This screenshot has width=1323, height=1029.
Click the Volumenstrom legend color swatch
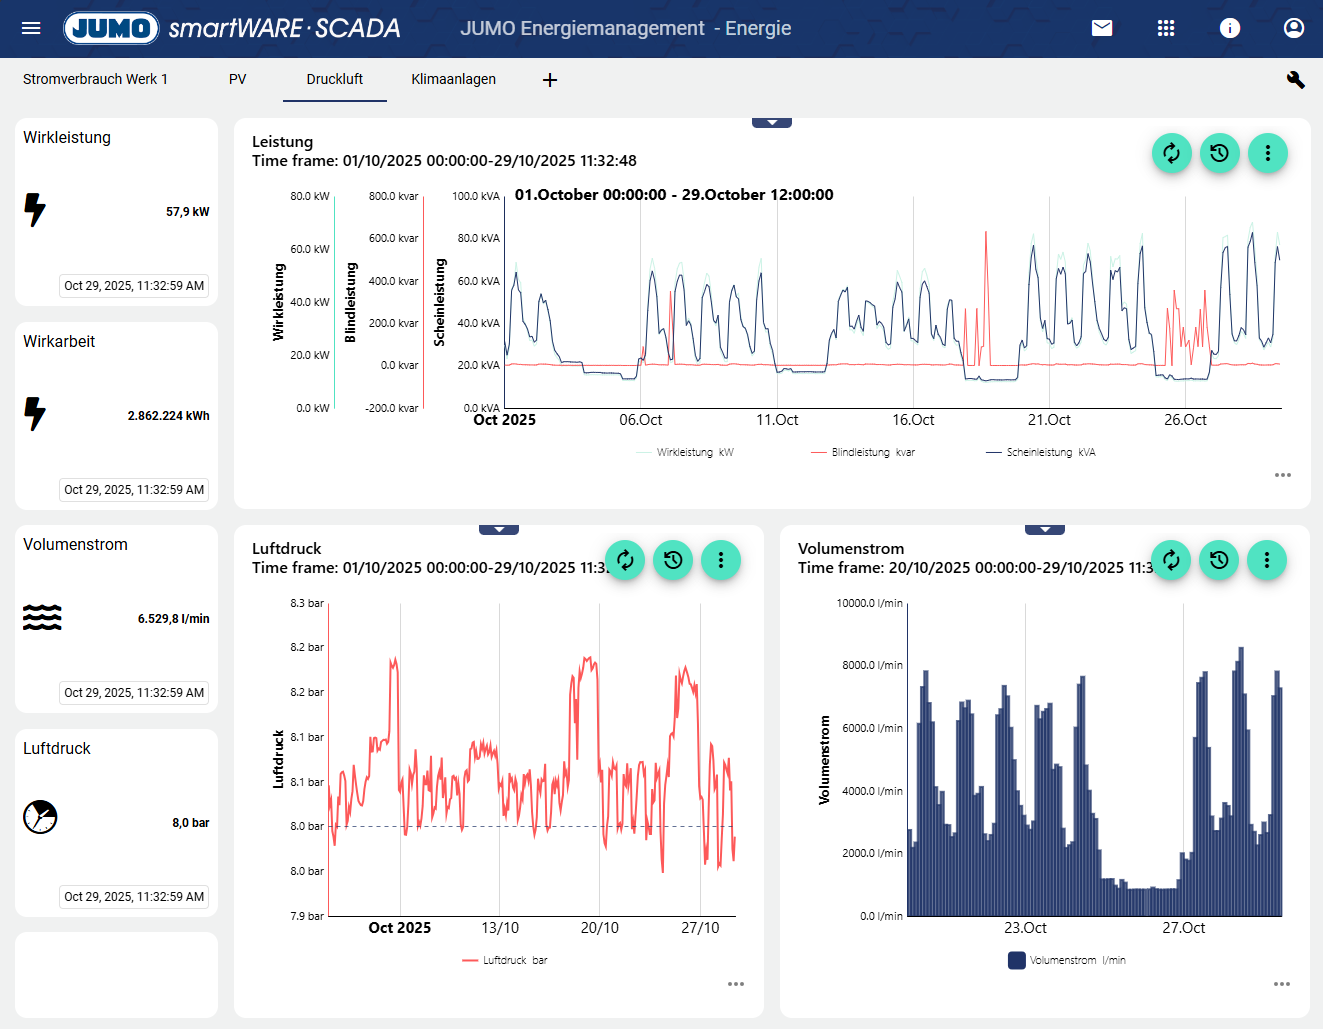click(1017, 960)
